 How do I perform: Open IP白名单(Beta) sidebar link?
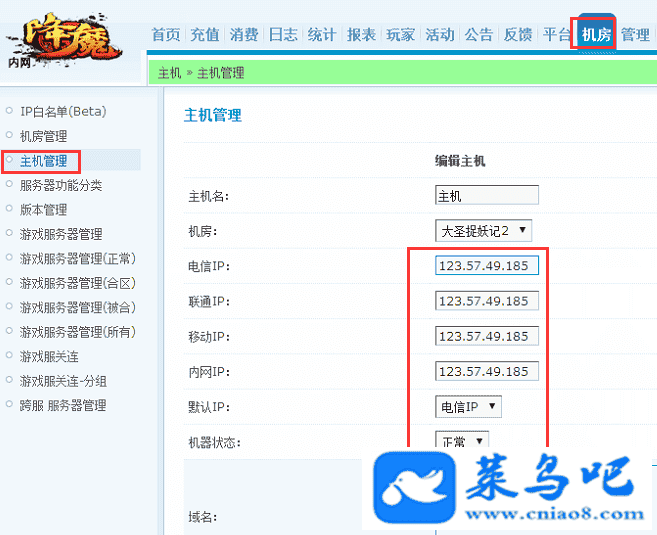[63, 111]
